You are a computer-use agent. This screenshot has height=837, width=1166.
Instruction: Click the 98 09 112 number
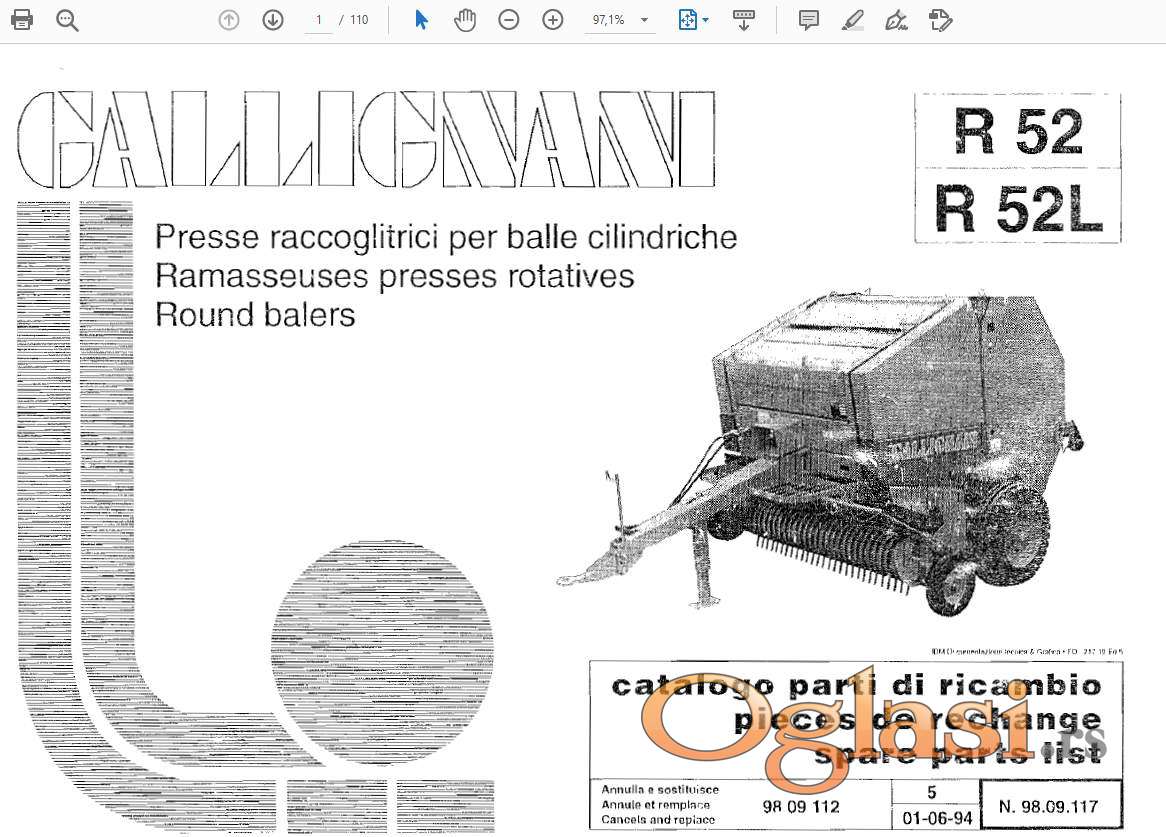(x=801, y=806)
